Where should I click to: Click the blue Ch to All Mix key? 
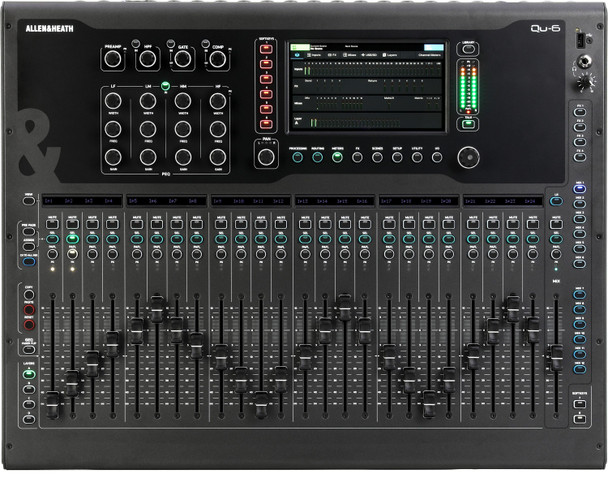29,262
